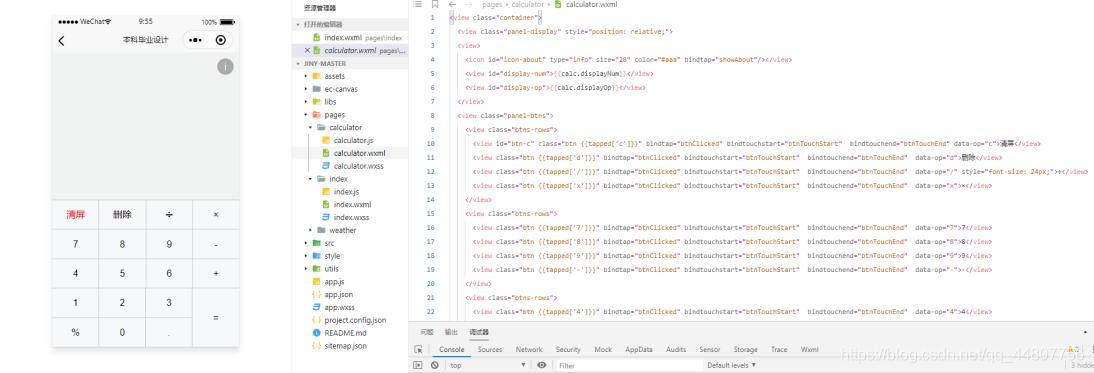
Task: Collapse the index folder
Action: [311, 178]
